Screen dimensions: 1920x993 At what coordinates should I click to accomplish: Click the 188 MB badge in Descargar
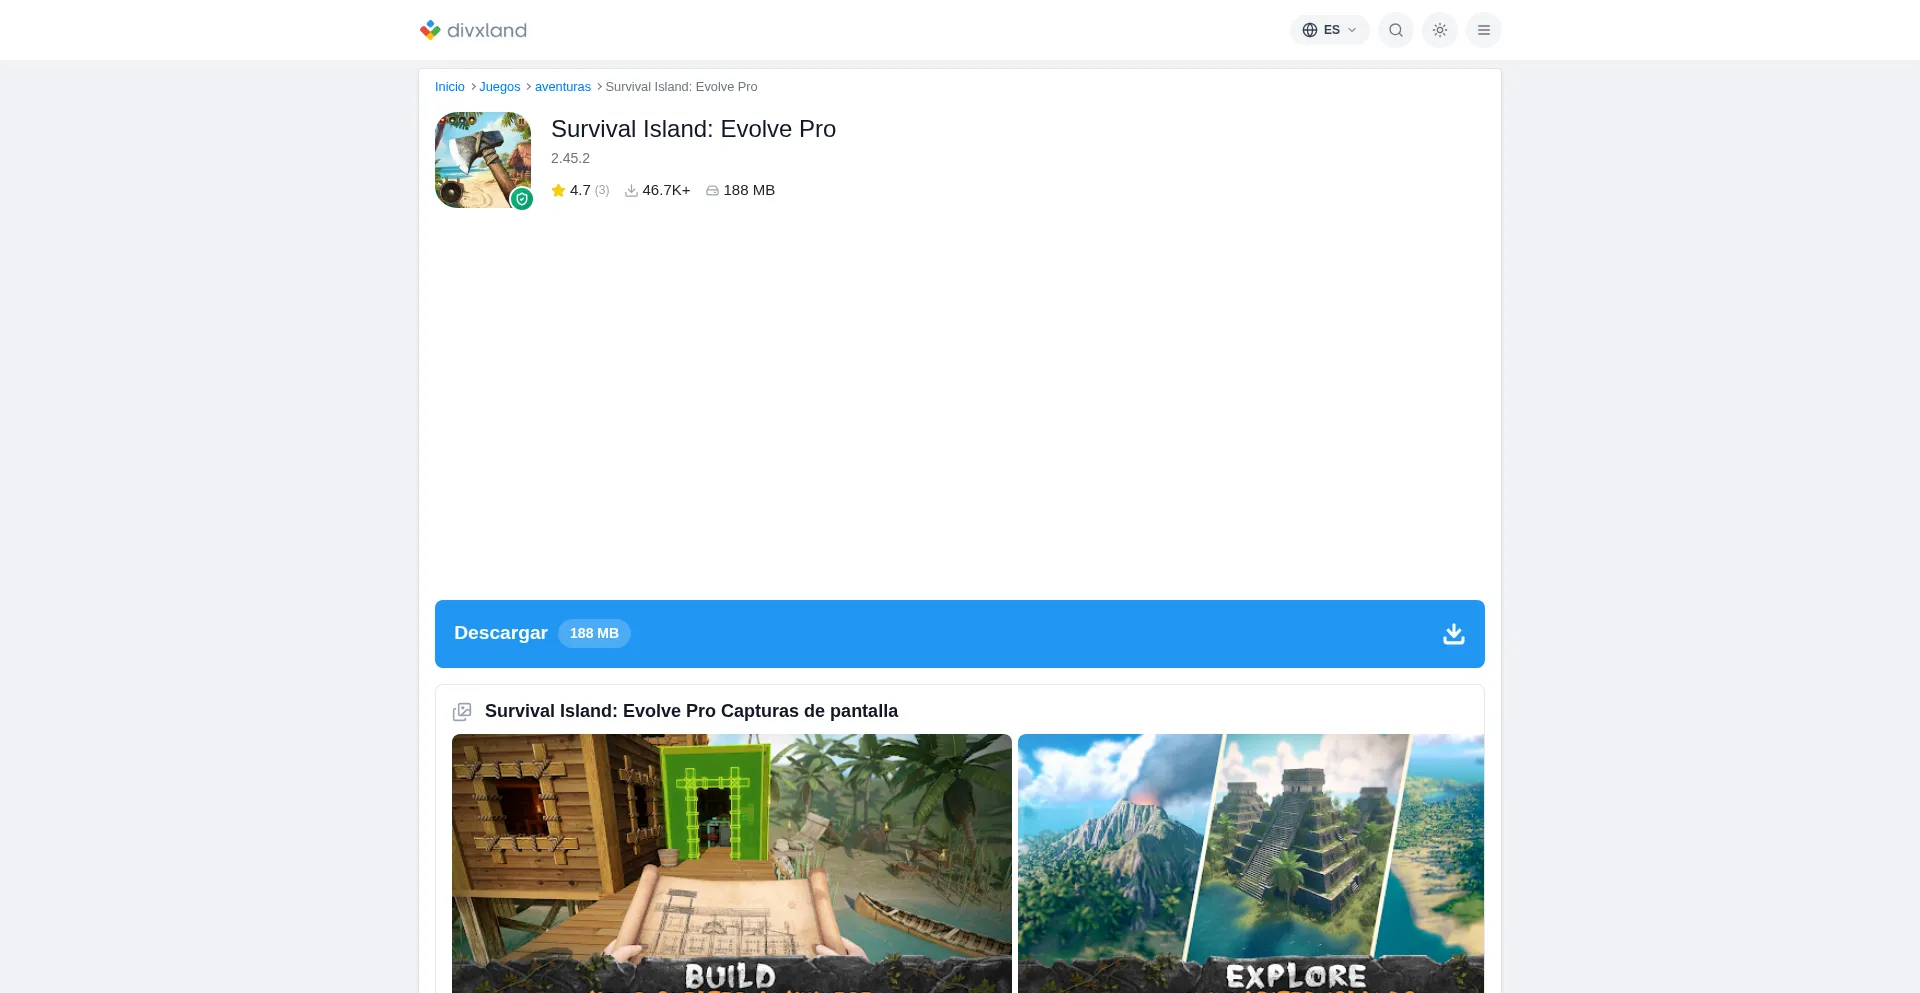click(594, 634)
